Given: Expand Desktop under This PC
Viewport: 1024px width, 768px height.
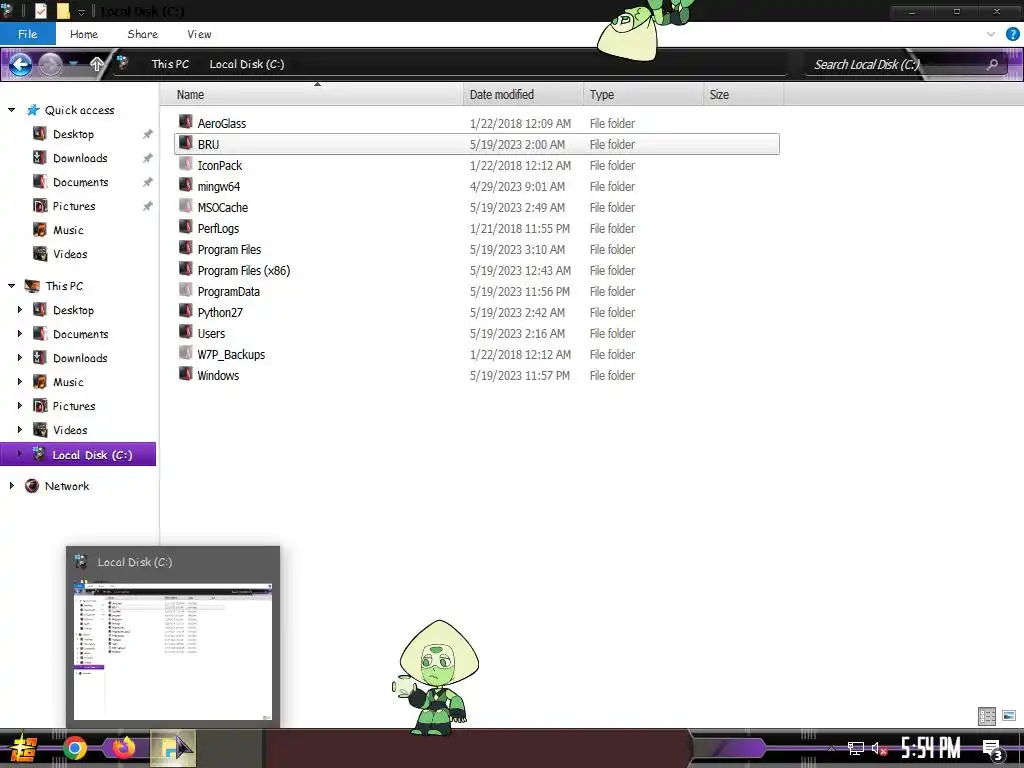Looking at the screenshot, I should (20, 310).
